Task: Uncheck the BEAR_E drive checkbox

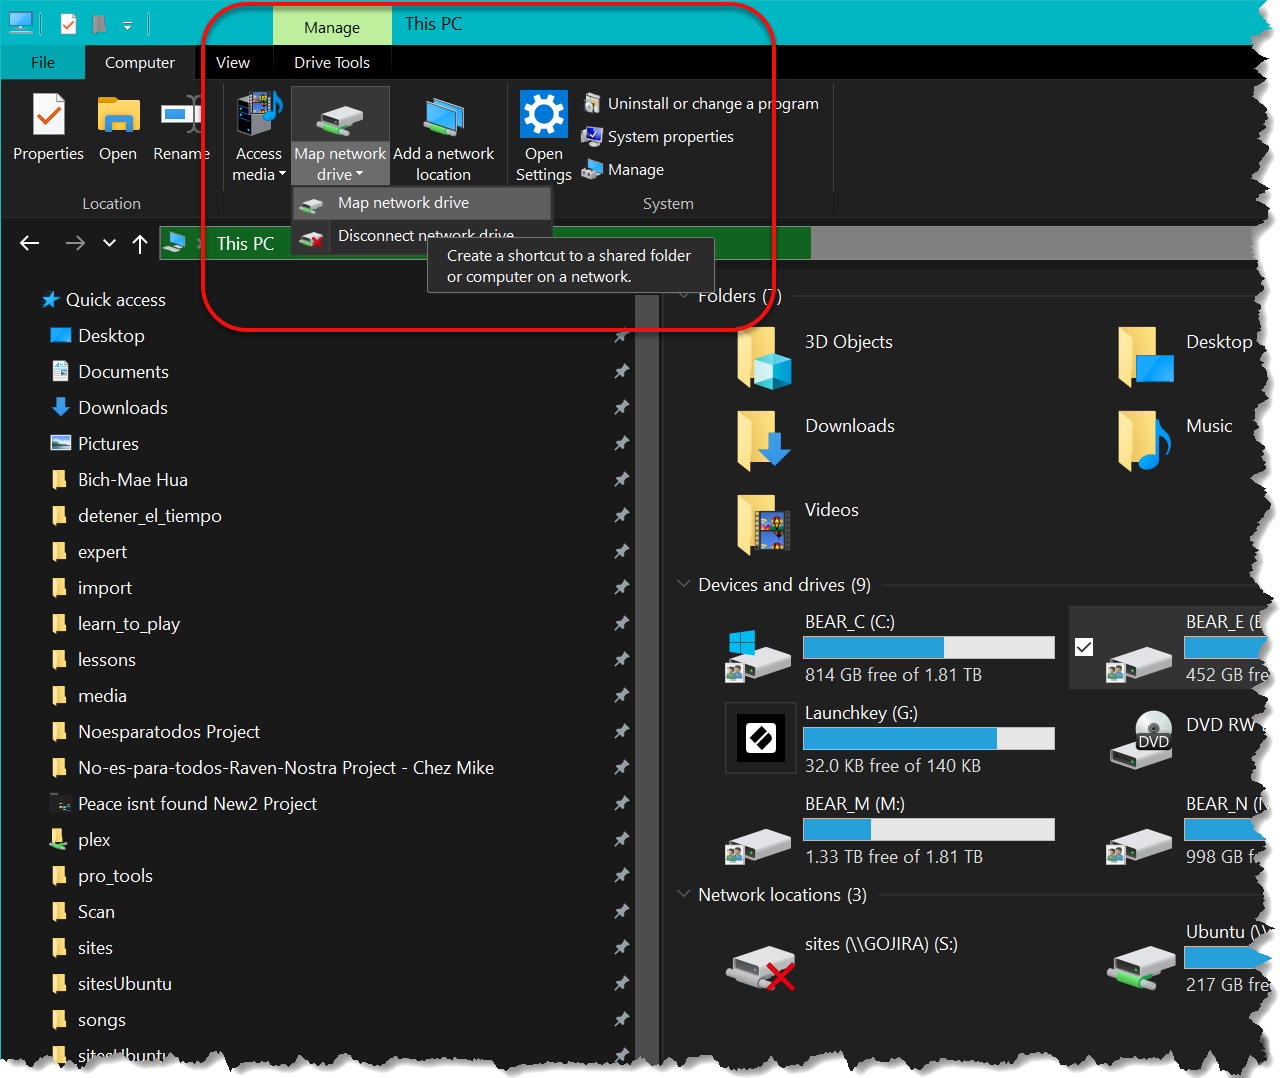Action: [1084, 647]
